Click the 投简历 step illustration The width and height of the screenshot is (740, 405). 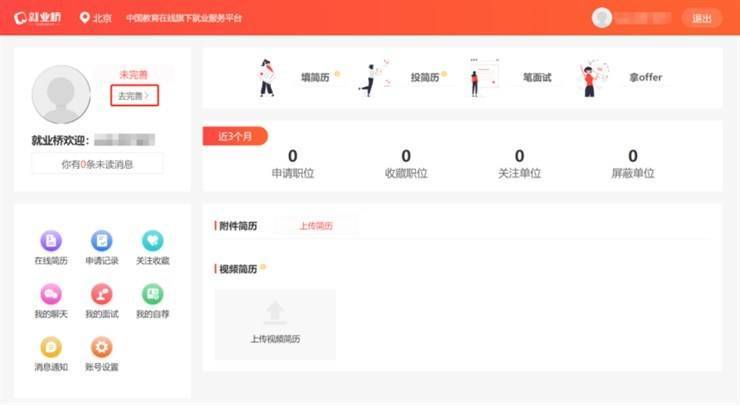pyautogui.click(x=375, y=78)
